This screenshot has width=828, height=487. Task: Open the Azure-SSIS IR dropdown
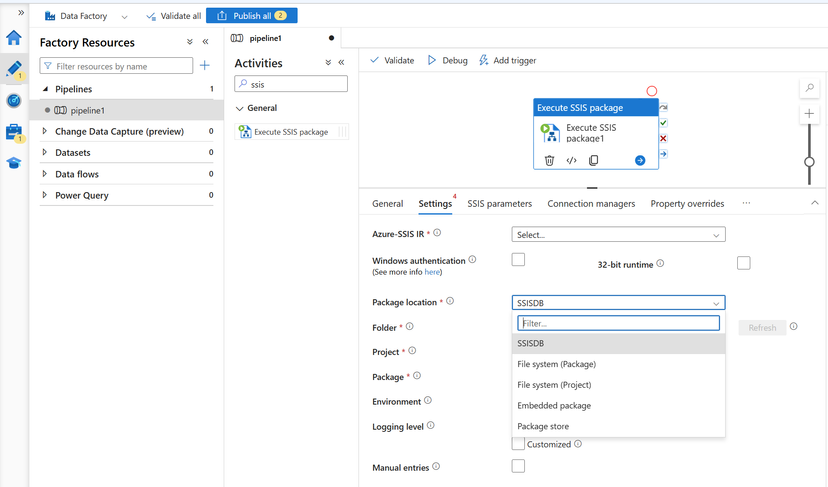click(618, 235)
